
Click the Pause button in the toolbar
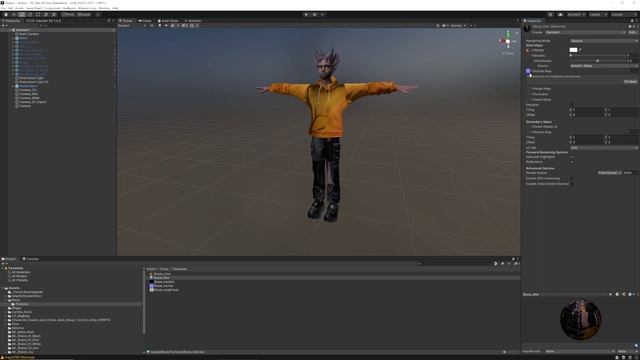coord(314,14)
